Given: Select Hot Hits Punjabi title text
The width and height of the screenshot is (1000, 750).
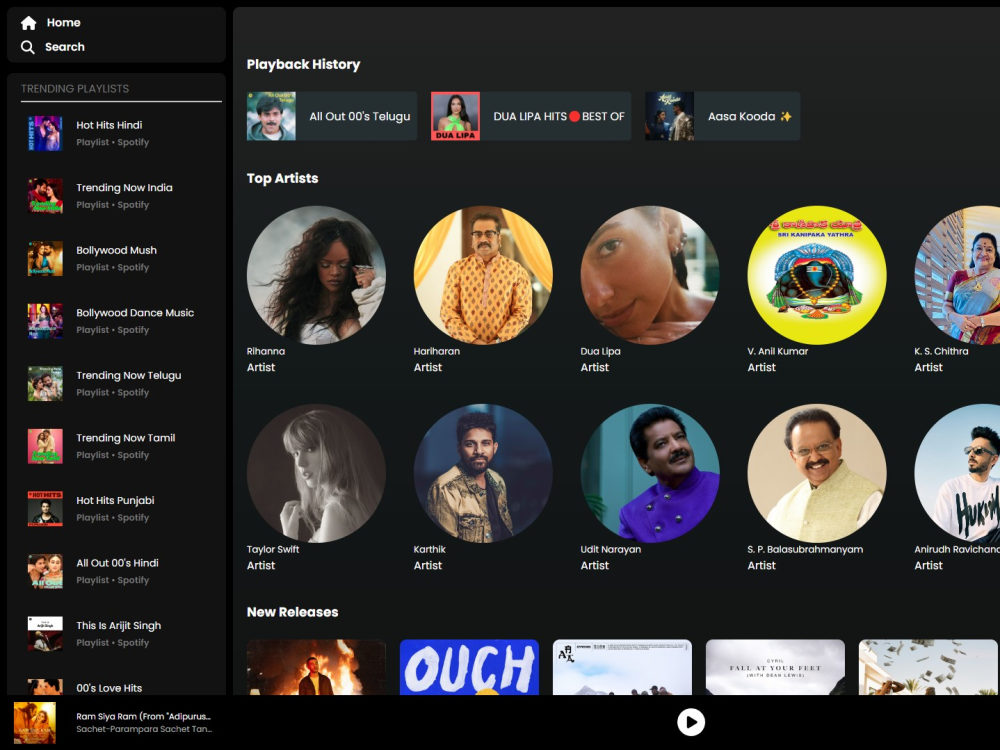Looking at the screenshot, I should [115, 501].
